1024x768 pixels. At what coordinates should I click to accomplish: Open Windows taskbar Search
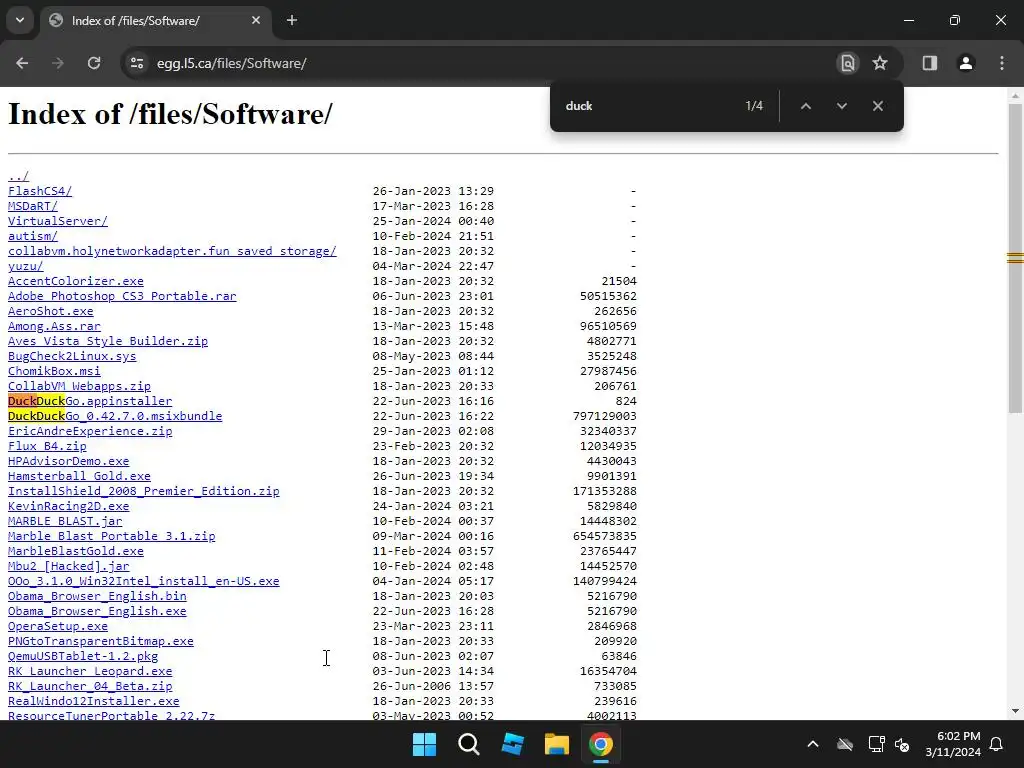[469, 744]
